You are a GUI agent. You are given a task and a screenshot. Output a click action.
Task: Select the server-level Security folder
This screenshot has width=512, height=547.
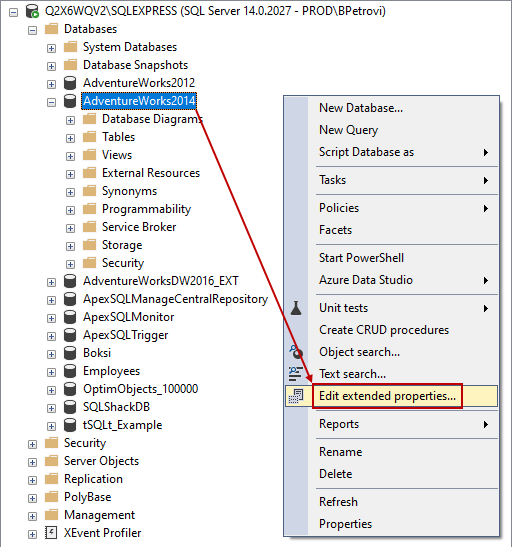tap(85, 443)
